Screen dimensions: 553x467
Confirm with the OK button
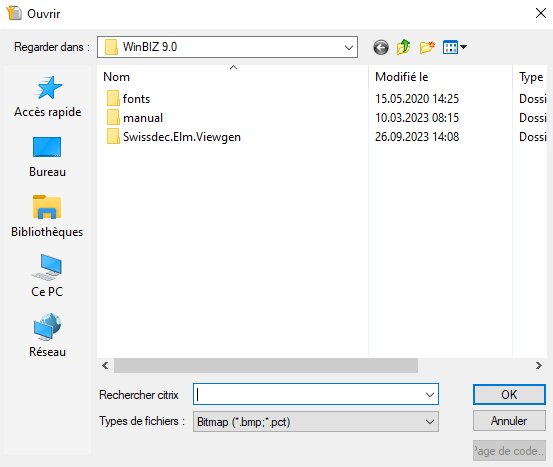click(x=509, y=394)
